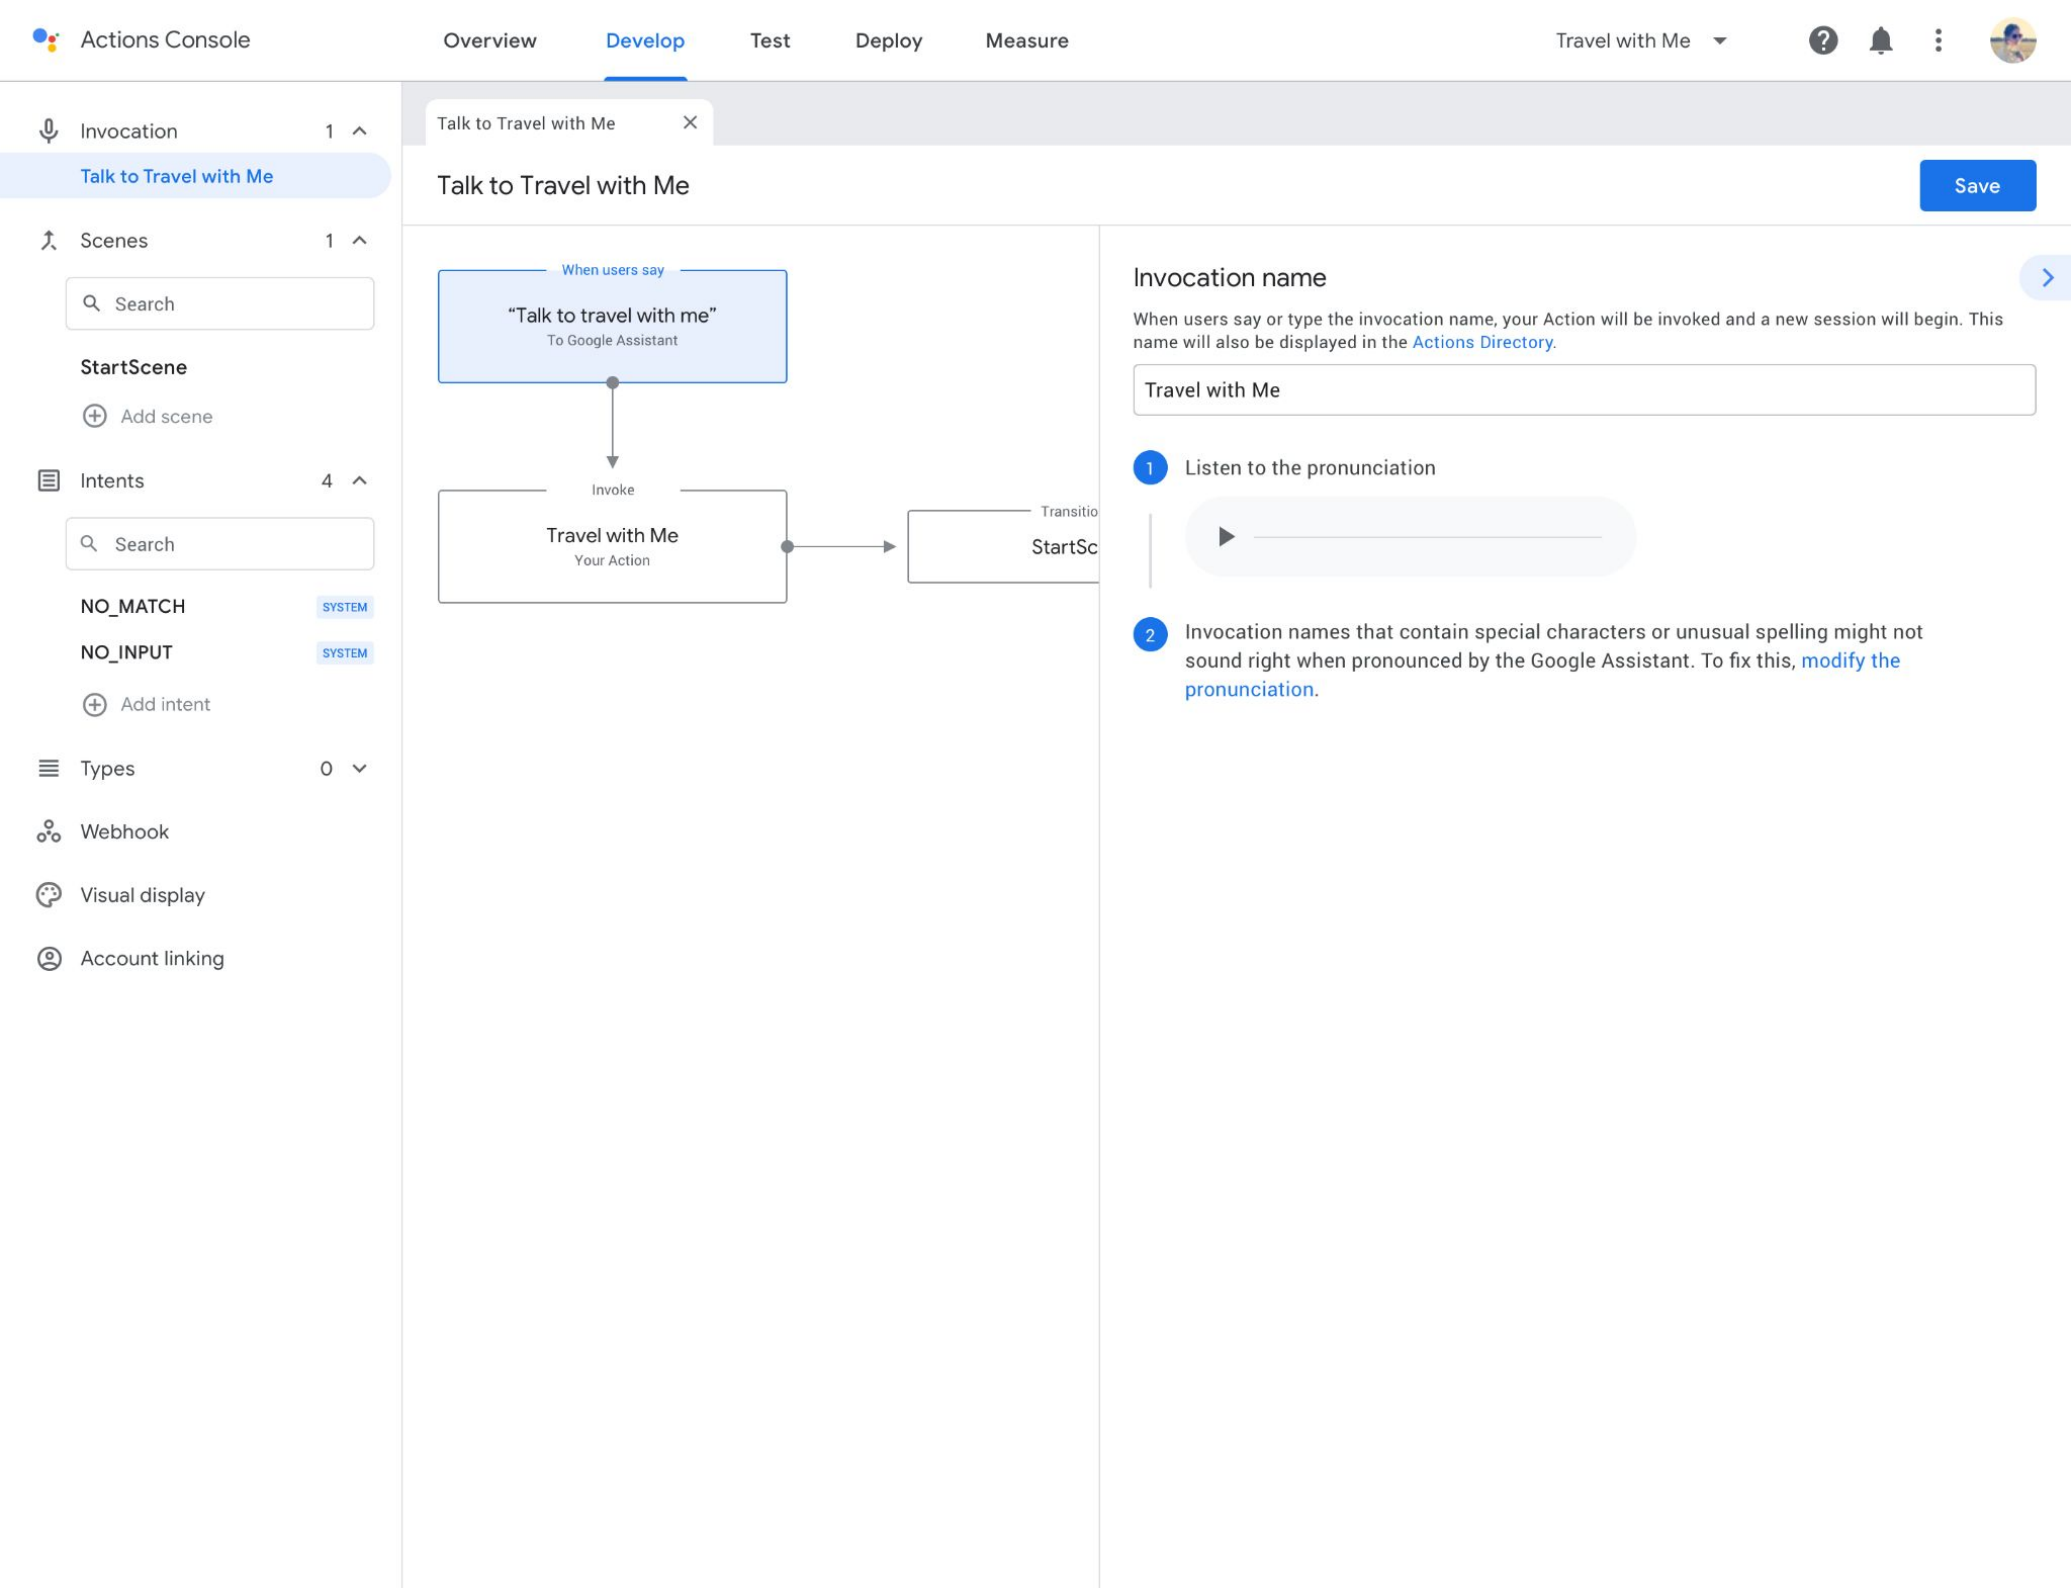The height and width of the screenshot is (1588, 2071).
Task: Focus the Scenes search field
Action: (220, 303)
